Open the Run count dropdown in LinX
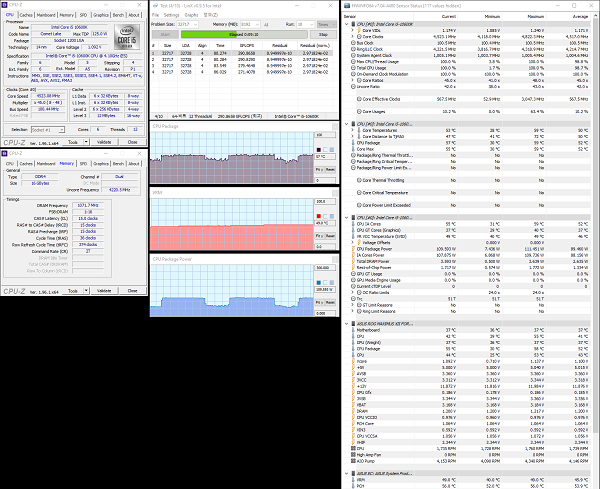The height and width of the screenshot is (489, 600). click(x=311, y=24)
